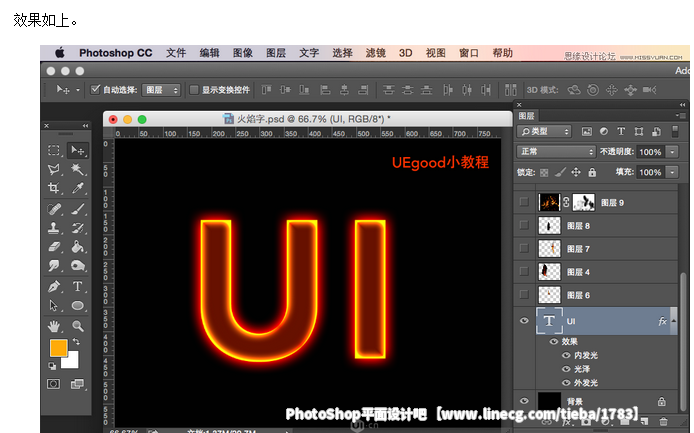Enable the 显示变换控件 checkbox
694x433 pixels.
[x=194, y=90]
